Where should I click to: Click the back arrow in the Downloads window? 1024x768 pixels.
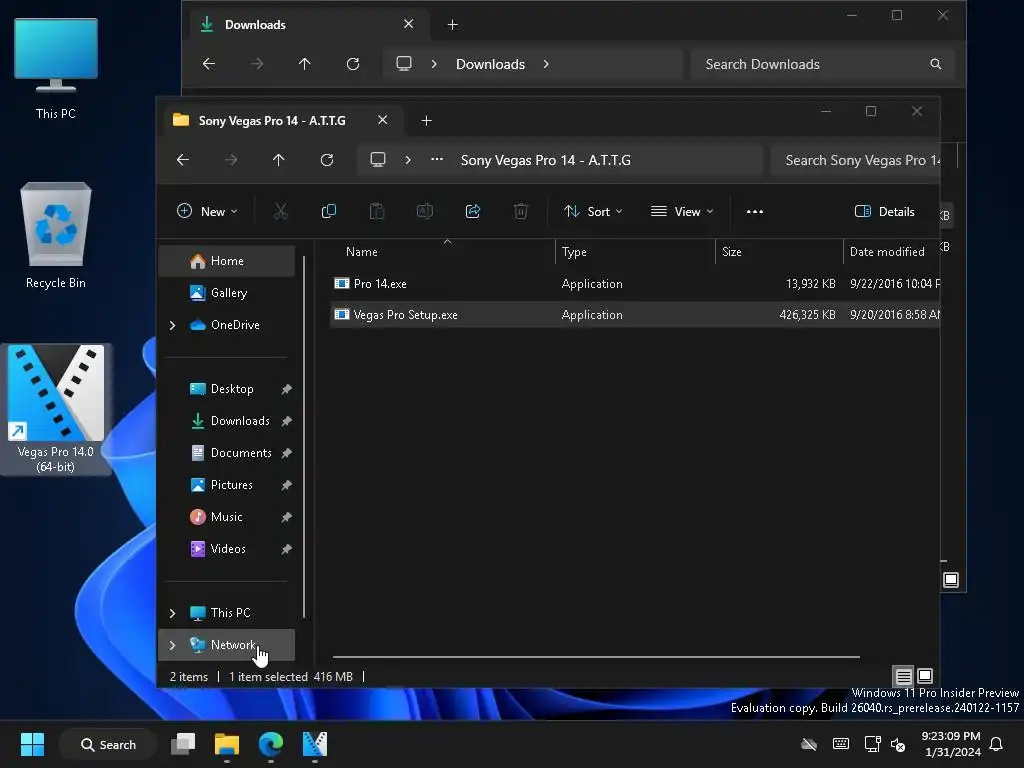209,64
